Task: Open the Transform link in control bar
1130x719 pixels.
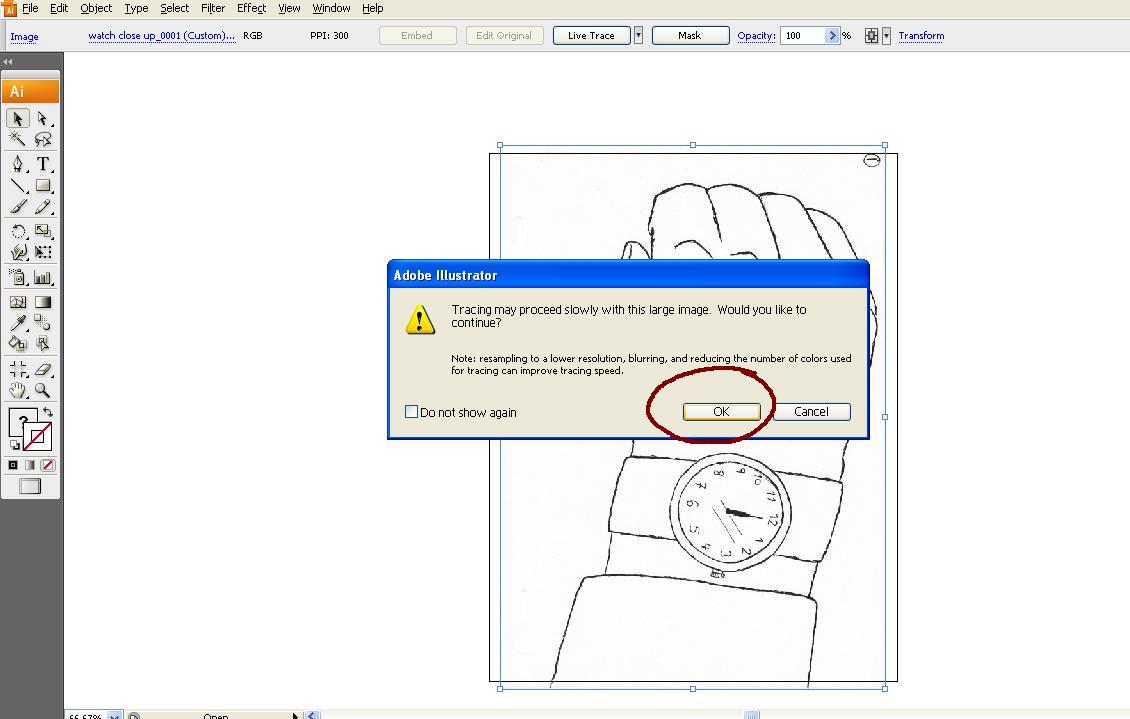Action: pyautogui.click(x=921, y=36)
